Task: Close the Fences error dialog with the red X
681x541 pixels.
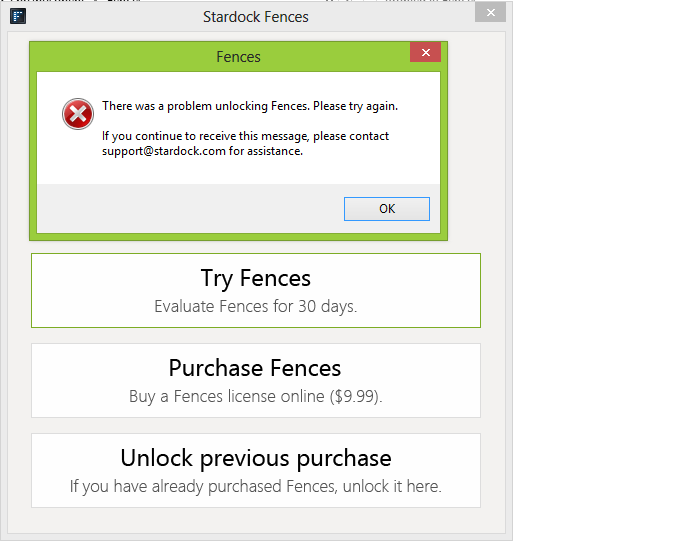Action: pos(425,53)
